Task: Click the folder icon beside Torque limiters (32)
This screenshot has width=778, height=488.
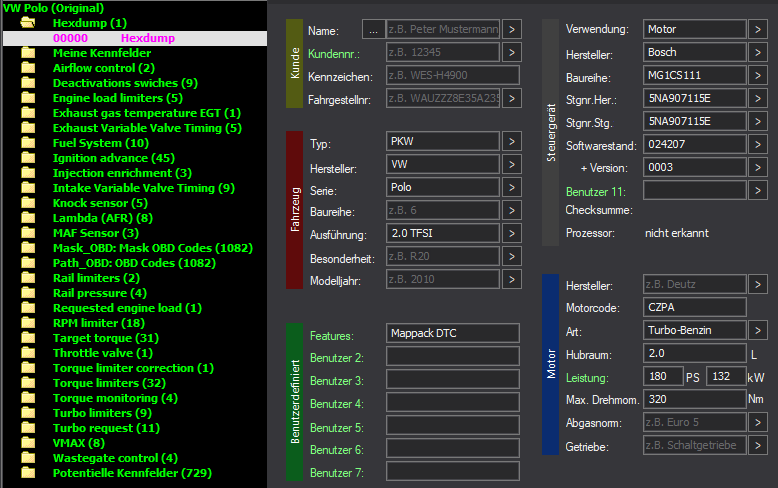Action: pos(28,383)
